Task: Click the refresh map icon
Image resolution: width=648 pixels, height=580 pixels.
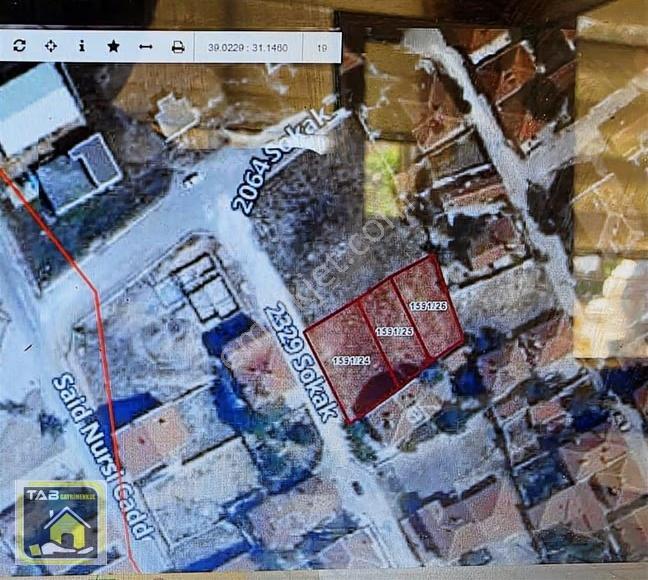Action: 19,45
